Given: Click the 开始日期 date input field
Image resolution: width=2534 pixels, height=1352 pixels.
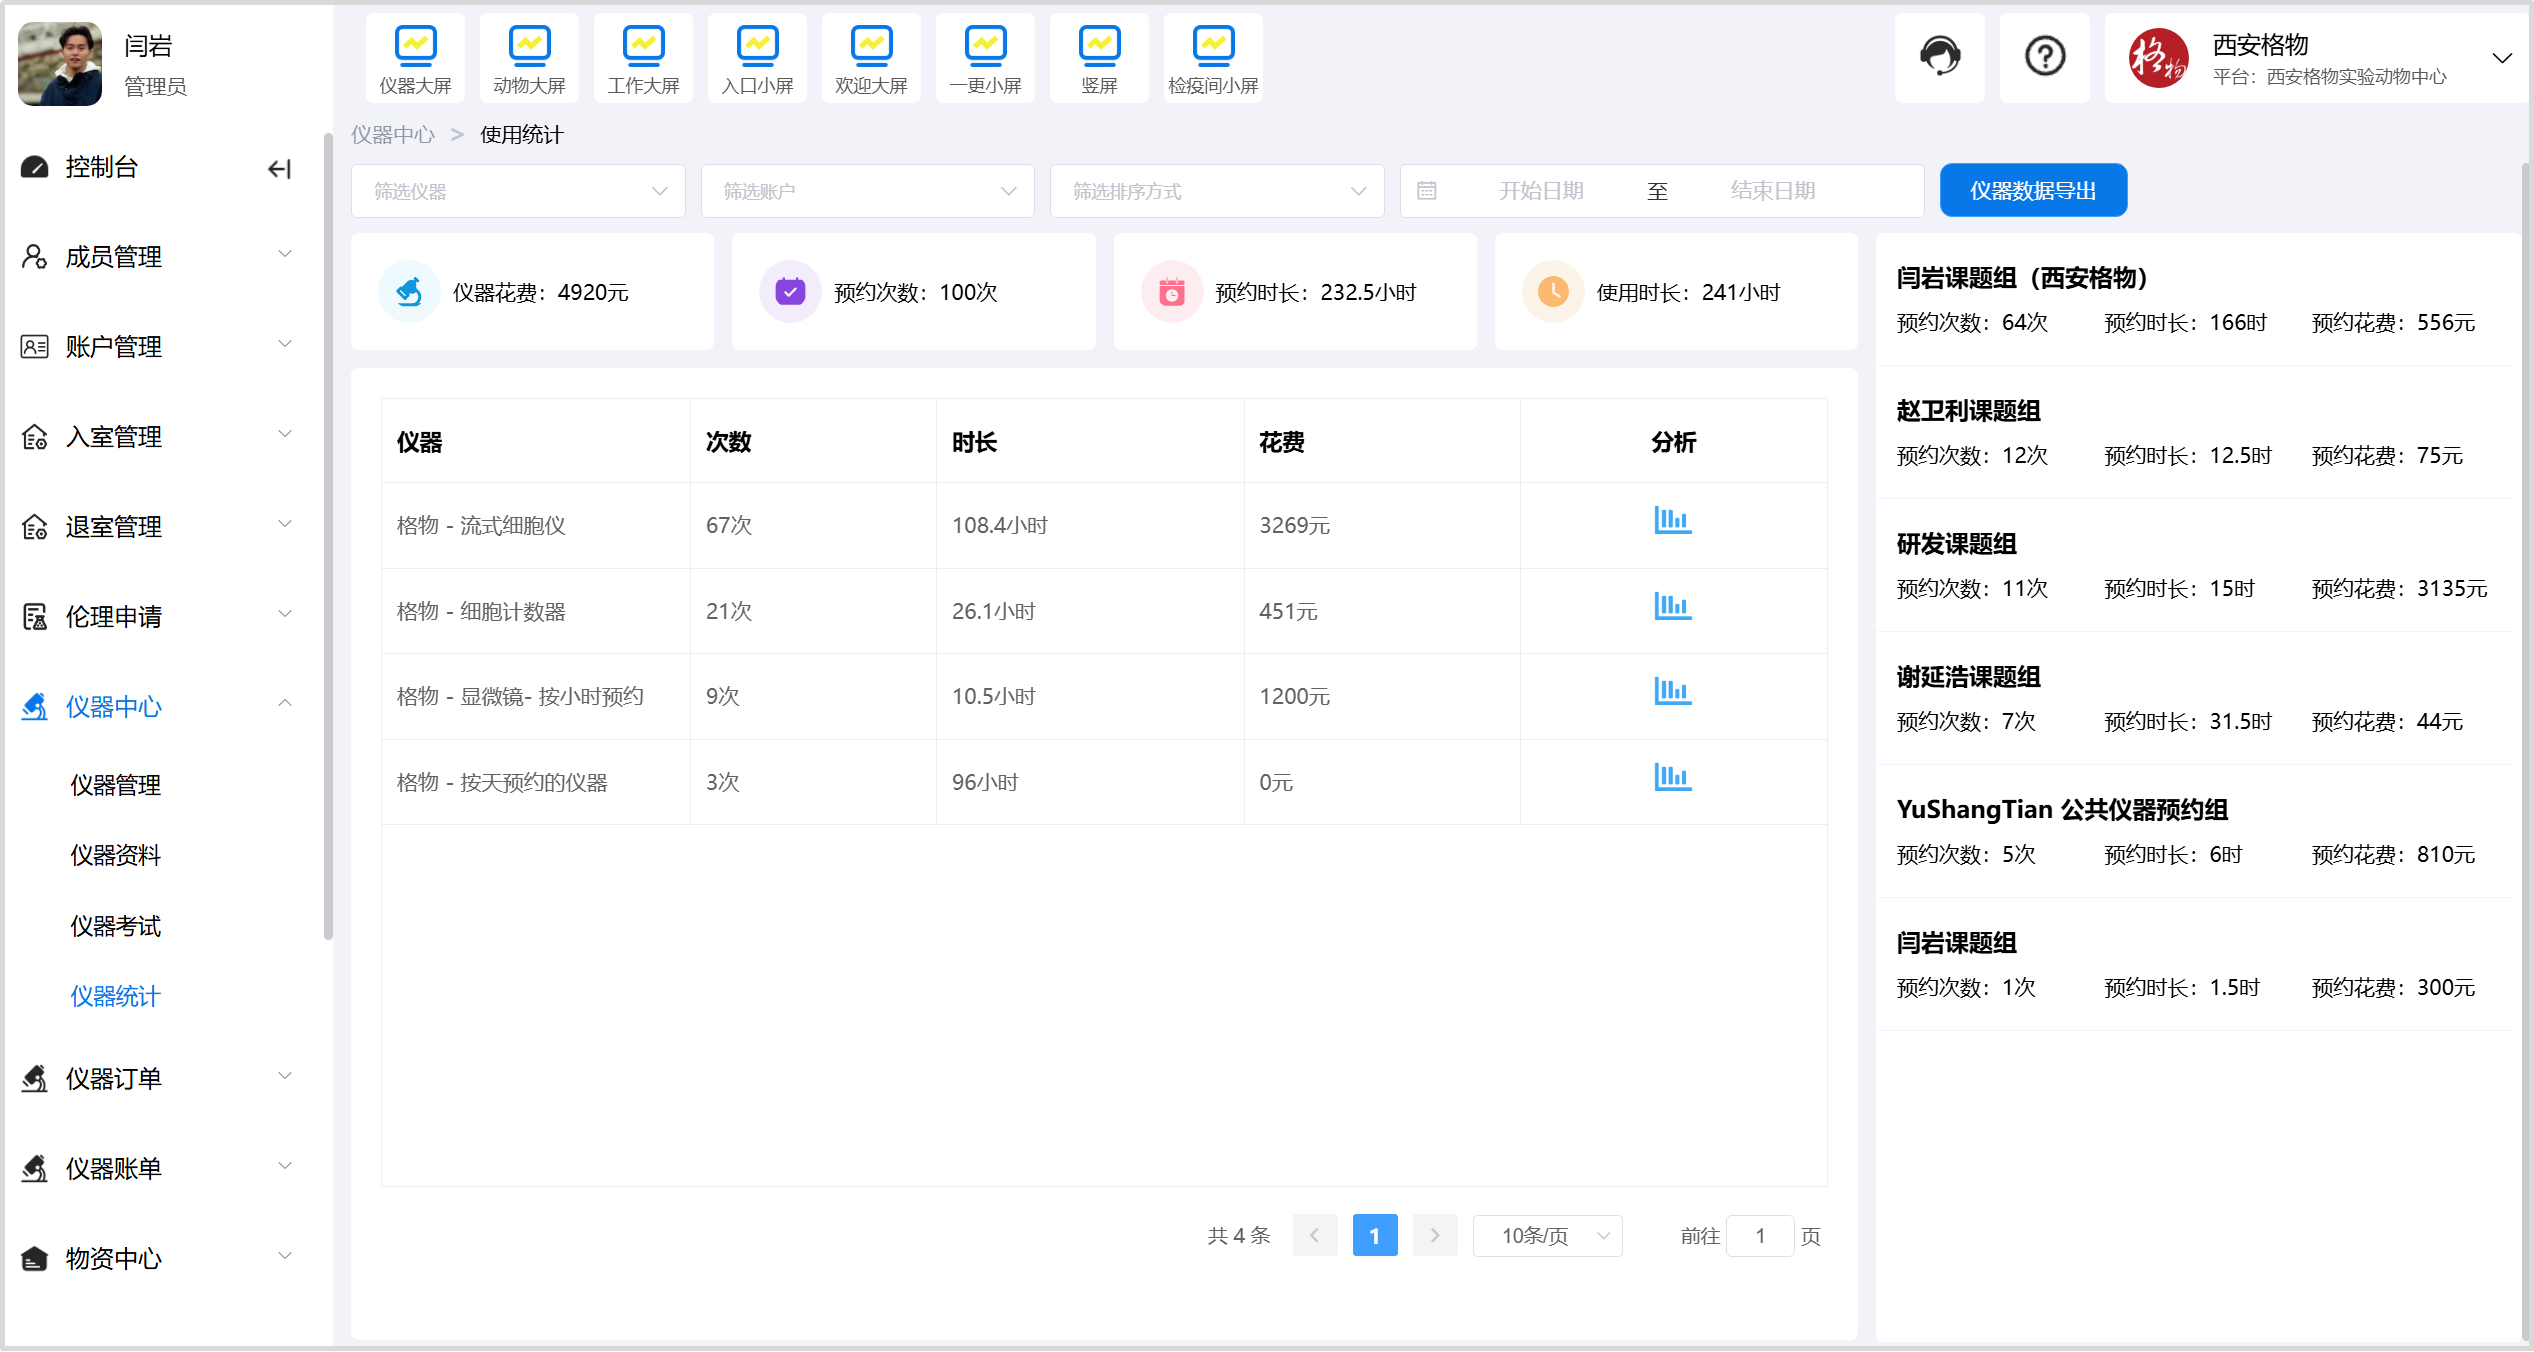Looking at the screenshot, I should point(1540,191).
